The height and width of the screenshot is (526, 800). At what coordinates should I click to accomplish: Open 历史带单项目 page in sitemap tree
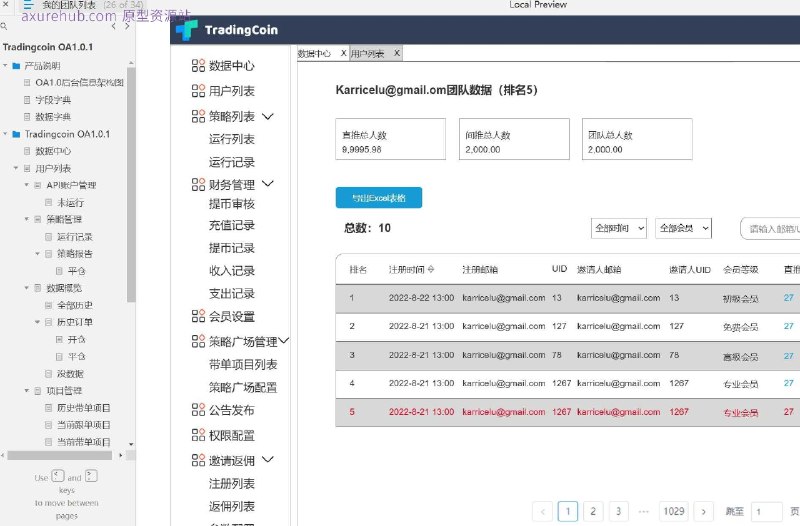click(x=84, y=408)
